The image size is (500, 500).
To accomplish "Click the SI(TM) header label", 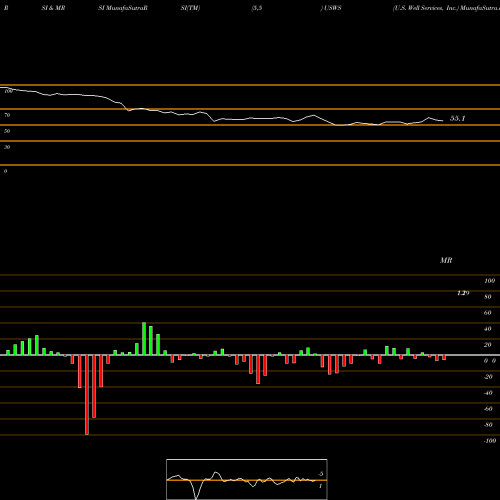I will point(190,8).
